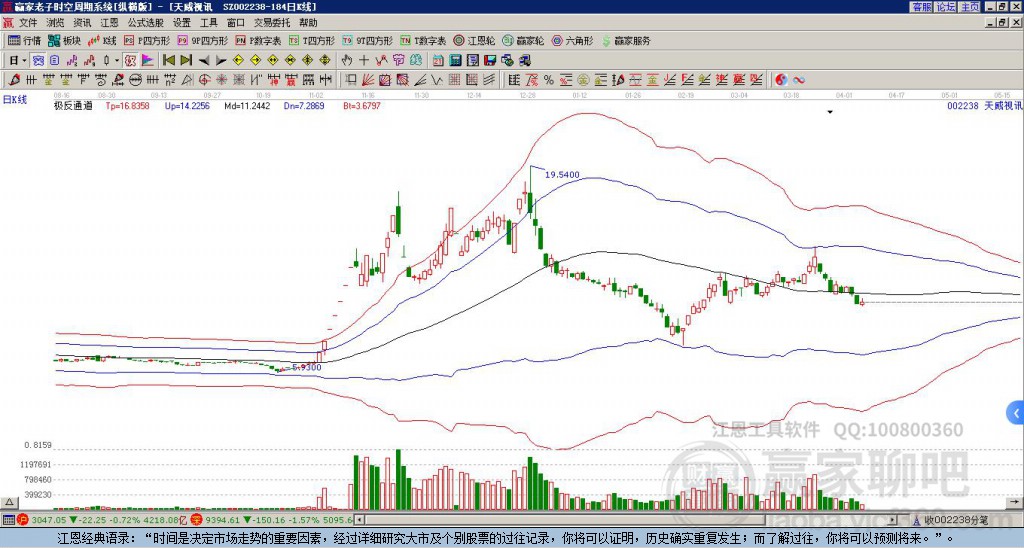
Task: Open 赢家服务 service button
Action: (626, 40)
